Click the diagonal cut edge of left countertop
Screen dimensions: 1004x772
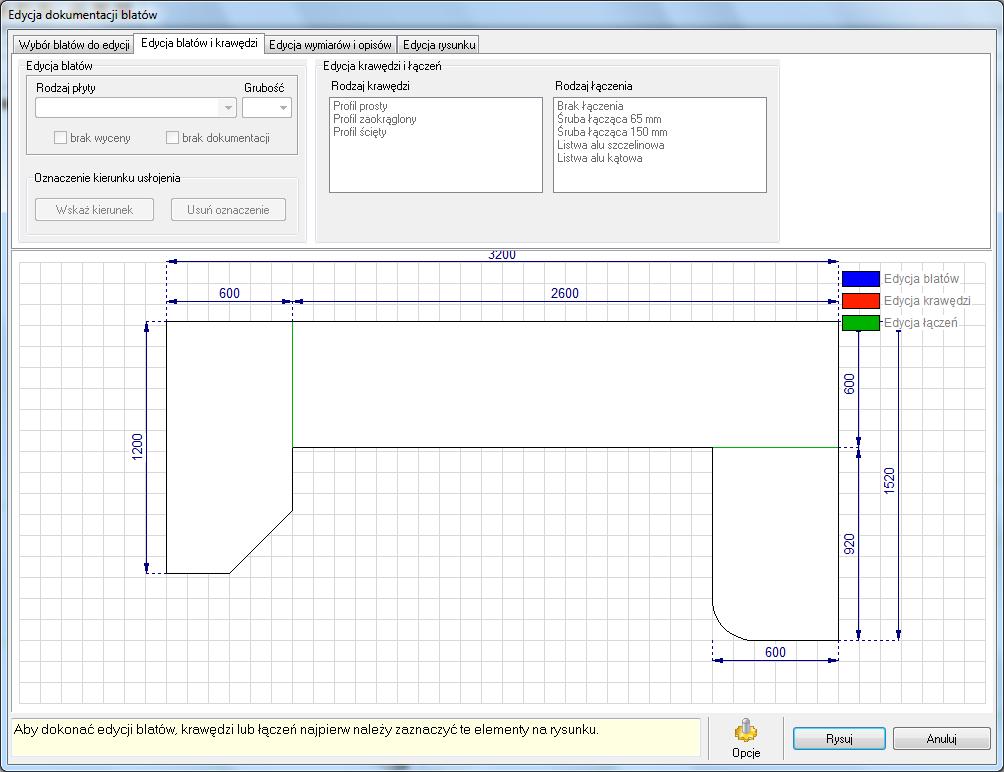[x=261, y=542]
